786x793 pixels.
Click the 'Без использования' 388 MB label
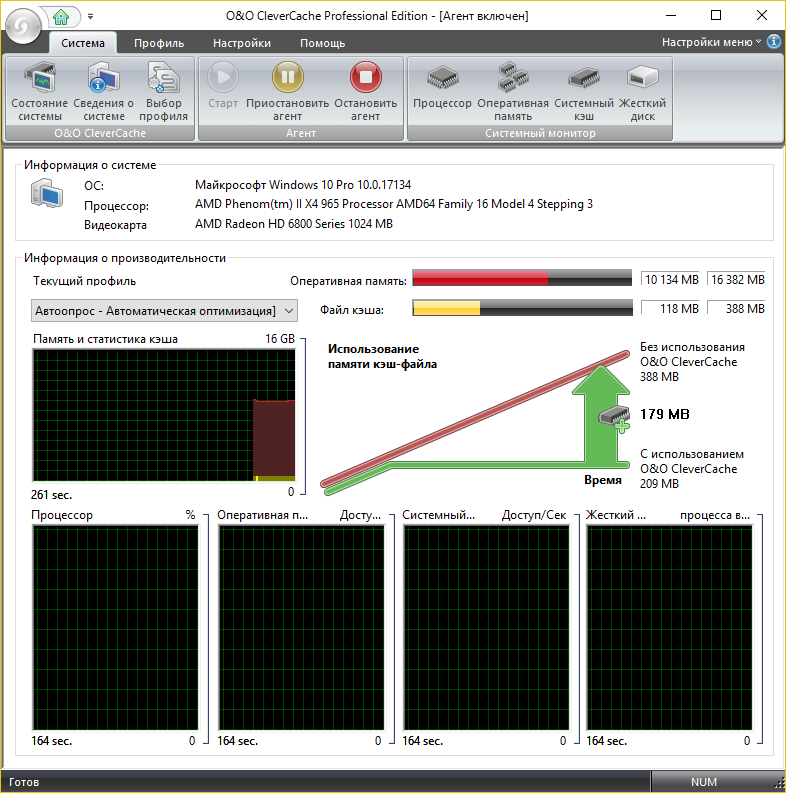click(x=692, y=362)
